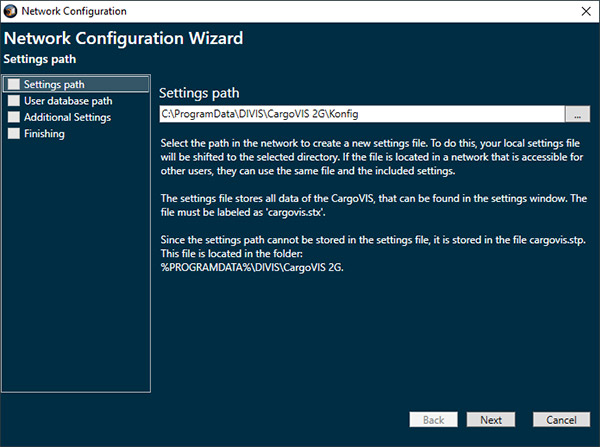
Task: Tick the Settings path step checkbox
Action: [14, 84]
